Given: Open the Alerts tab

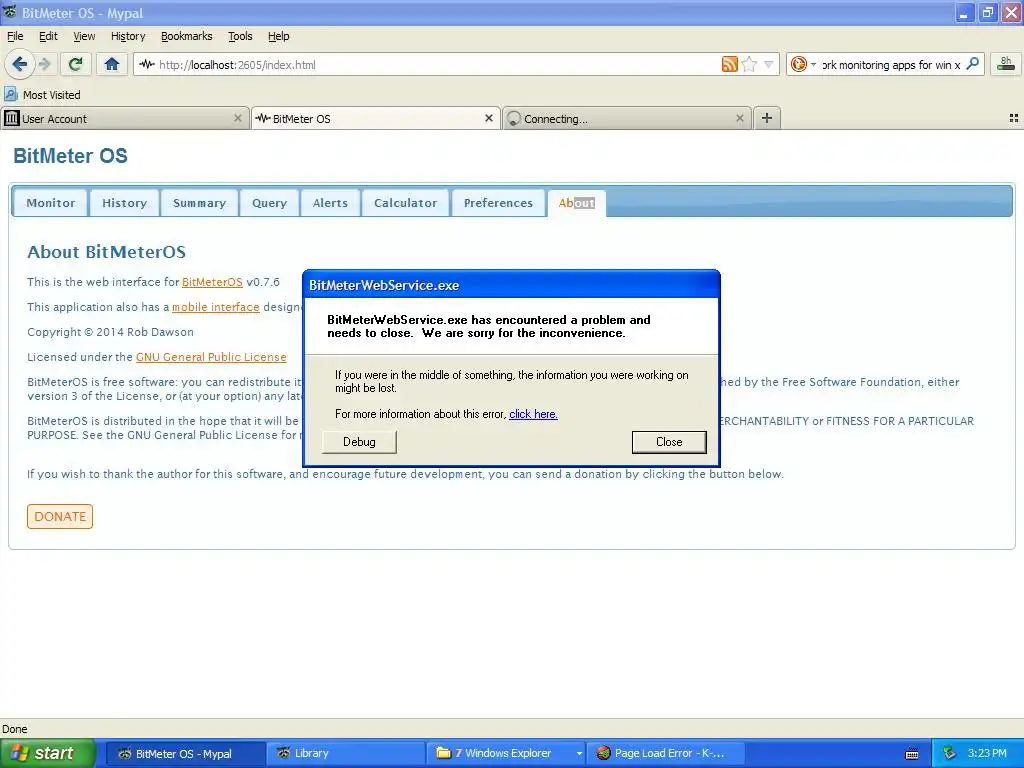Looking at the screenshot, I should [330, 203].
